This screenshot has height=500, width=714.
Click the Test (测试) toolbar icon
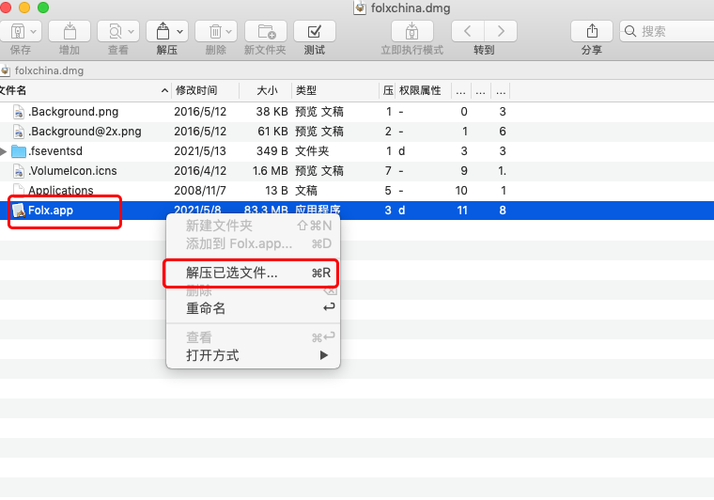point(314,31)
